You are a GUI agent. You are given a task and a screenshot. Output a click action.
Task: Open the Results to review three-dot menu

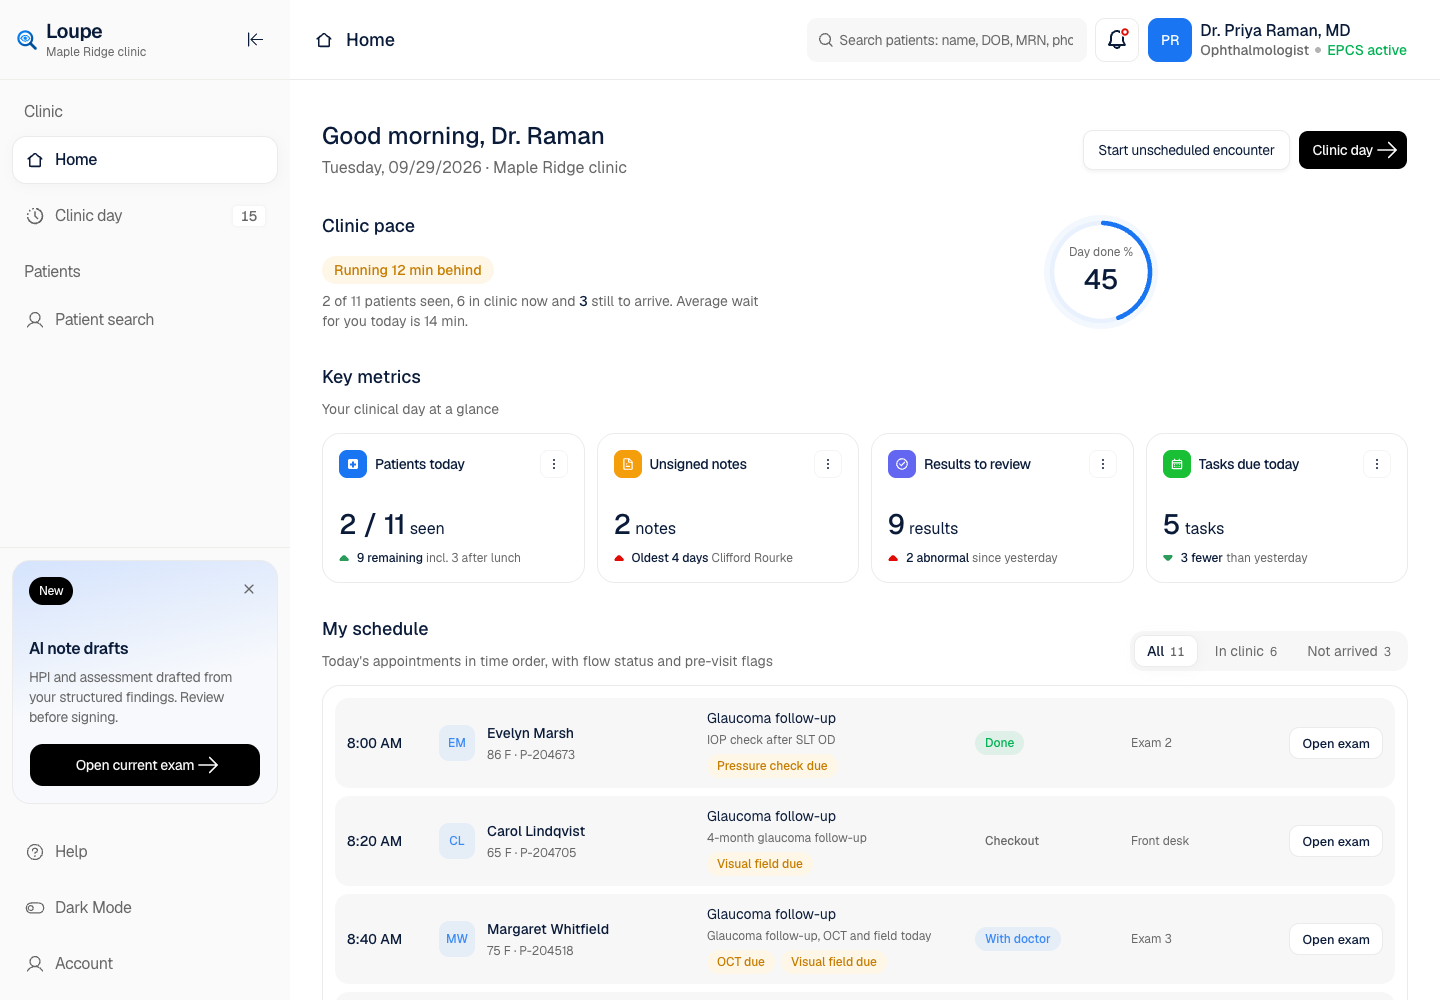point(1103,464)
